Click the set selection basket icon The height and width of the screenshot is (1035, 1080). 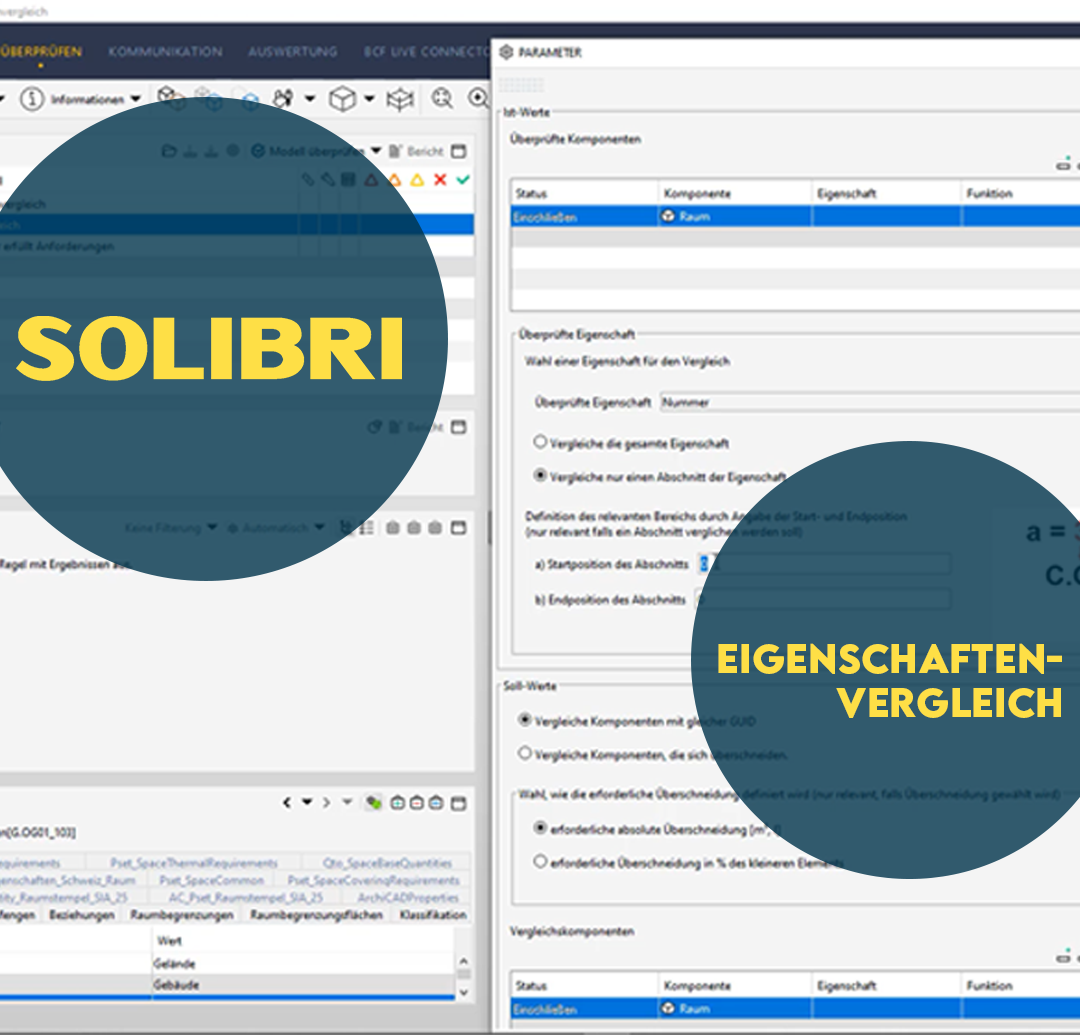point(436,802)
